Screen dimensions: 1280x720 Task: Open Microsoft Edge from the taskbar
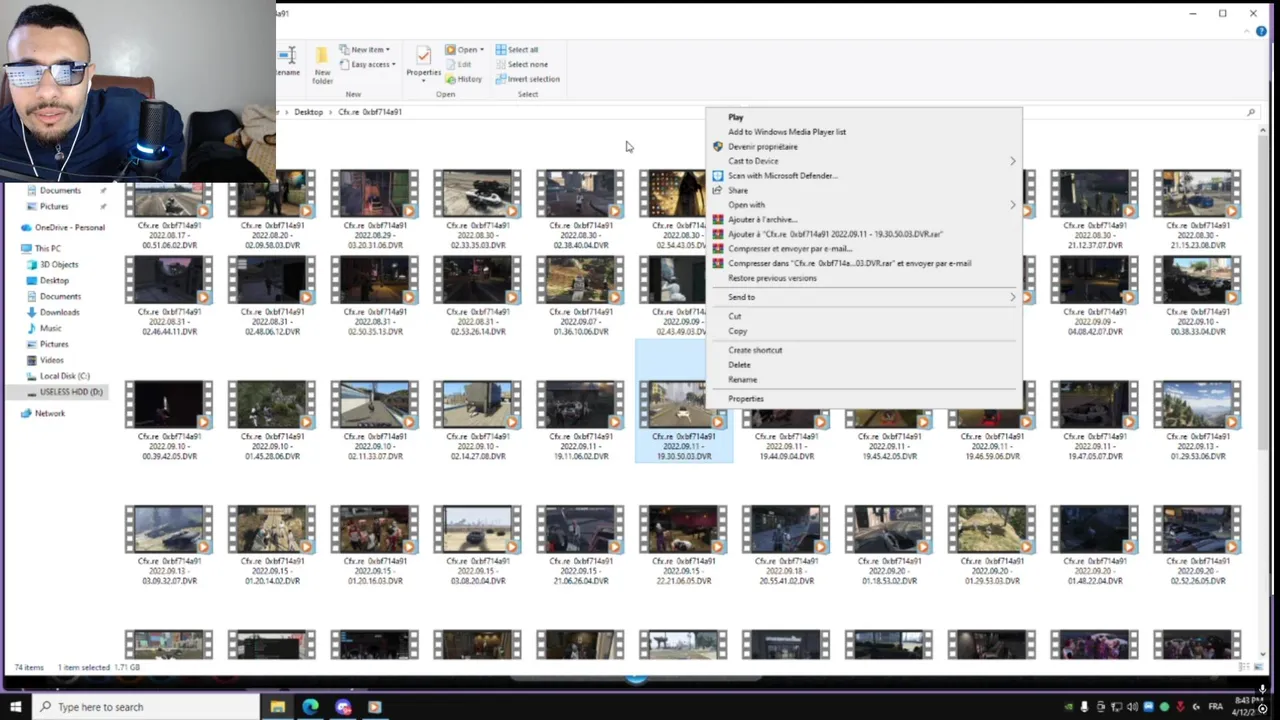310,707
